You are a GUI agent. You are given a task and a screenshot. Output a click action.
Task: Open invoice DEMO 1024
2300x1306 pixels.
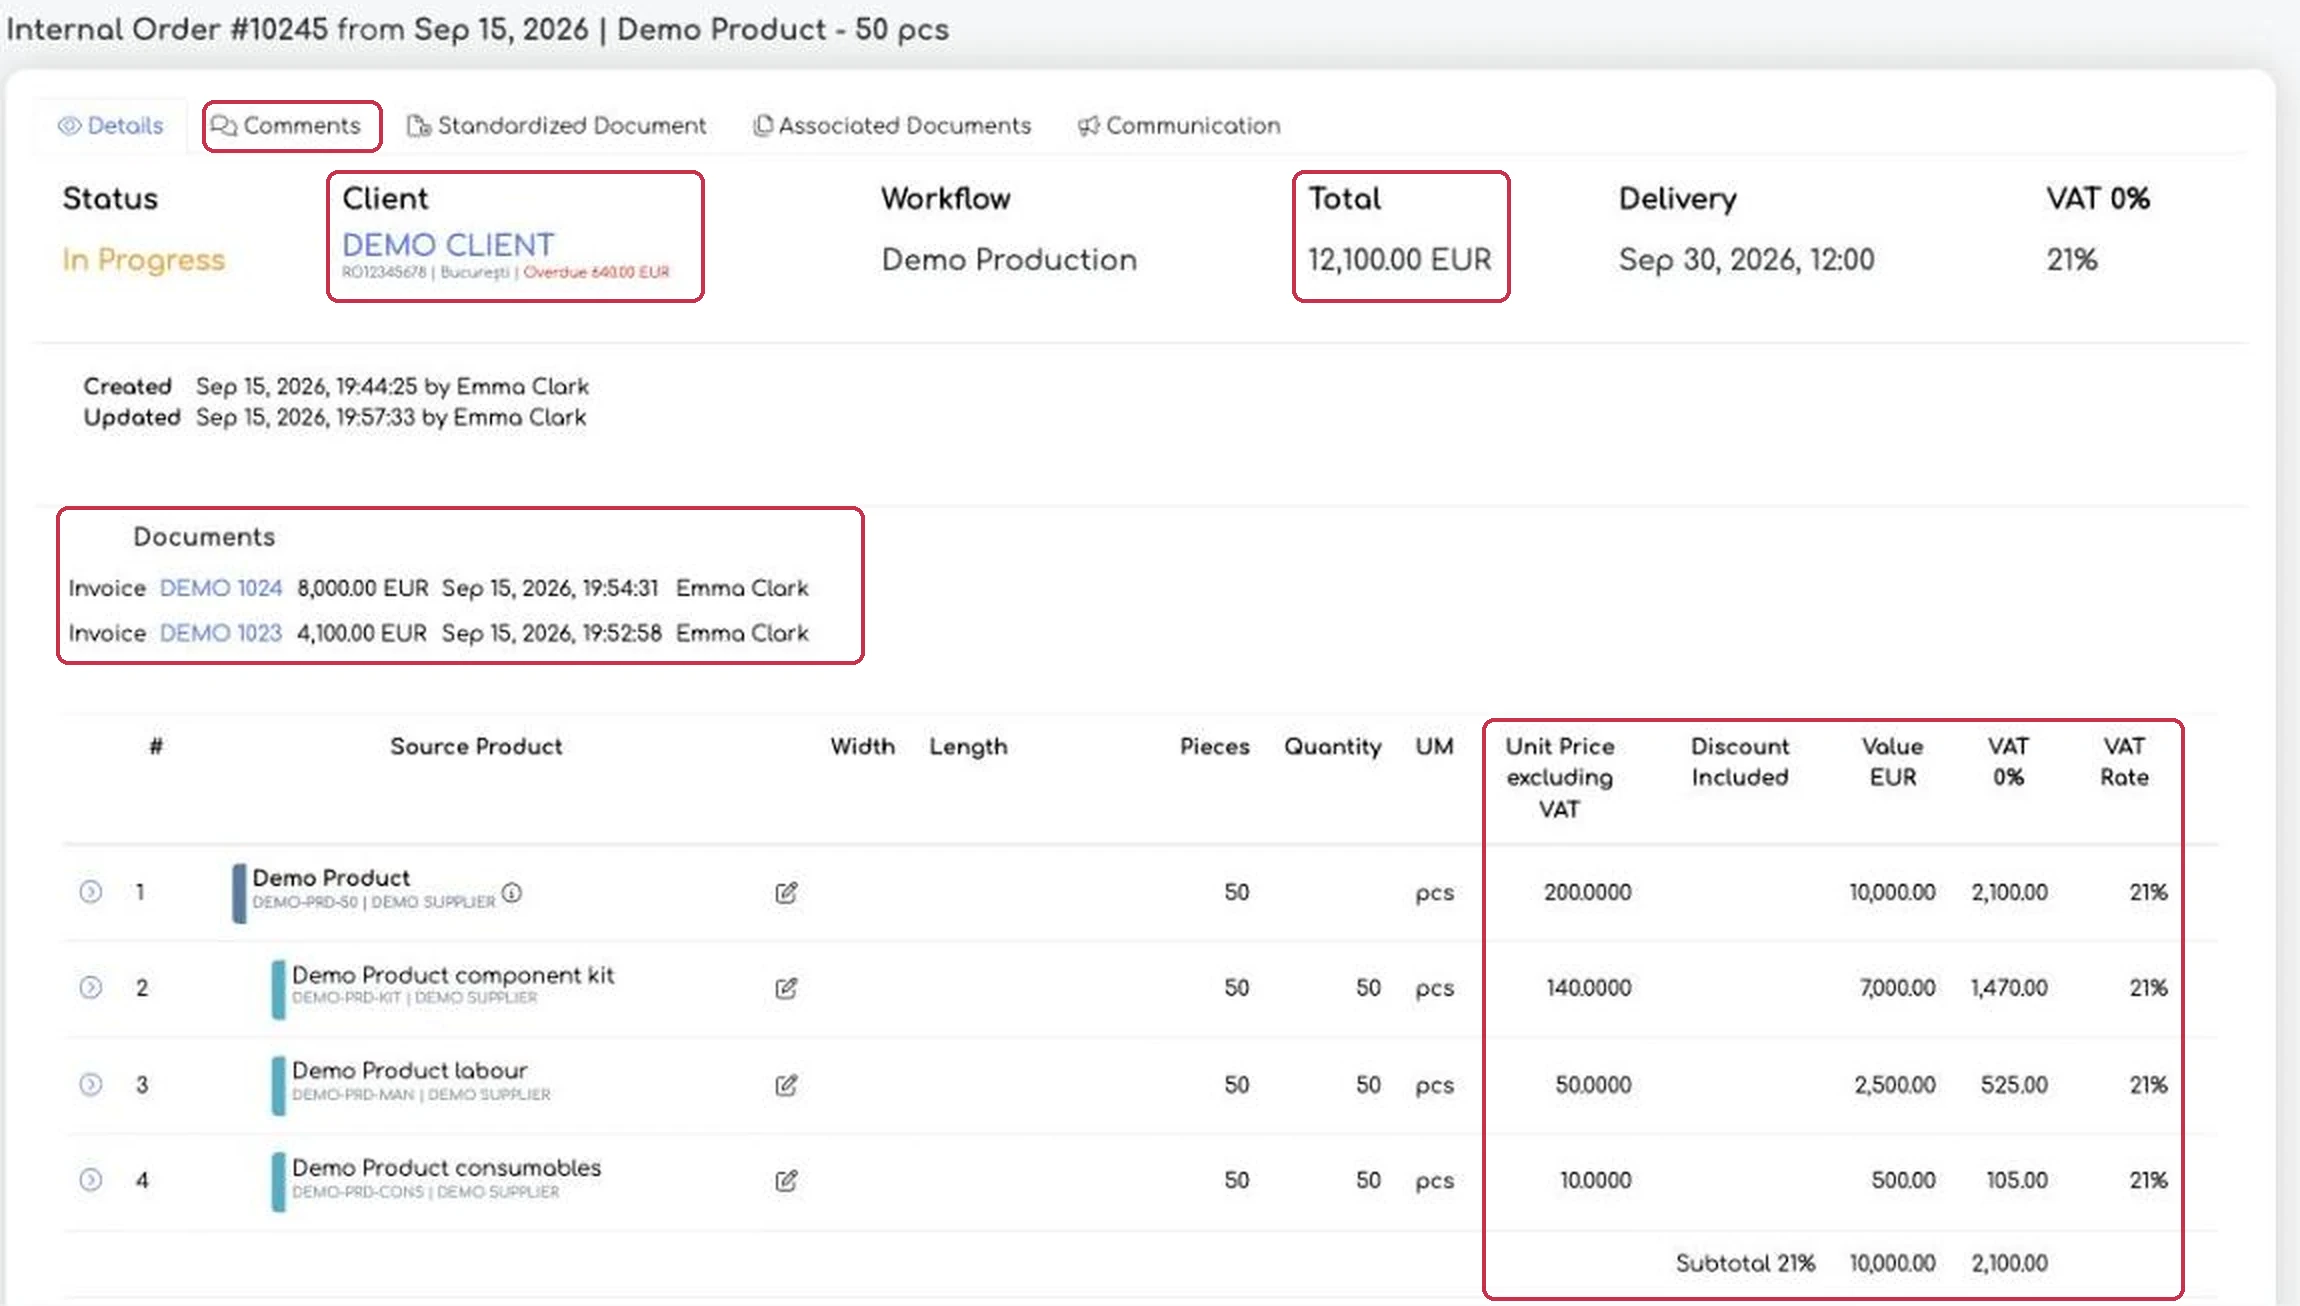pyautogui.click(x=221, y=588)
